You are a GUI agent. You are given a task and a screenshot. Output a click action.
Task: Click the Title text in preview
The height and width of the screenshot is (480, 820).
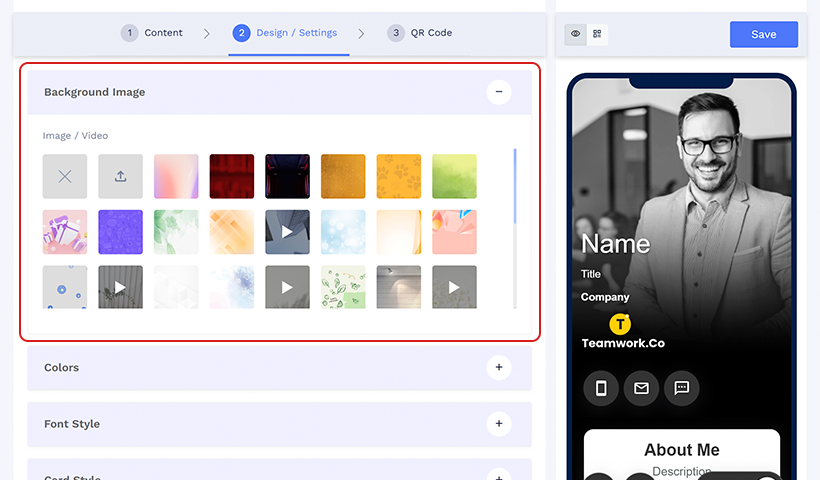tap(590, 274)
